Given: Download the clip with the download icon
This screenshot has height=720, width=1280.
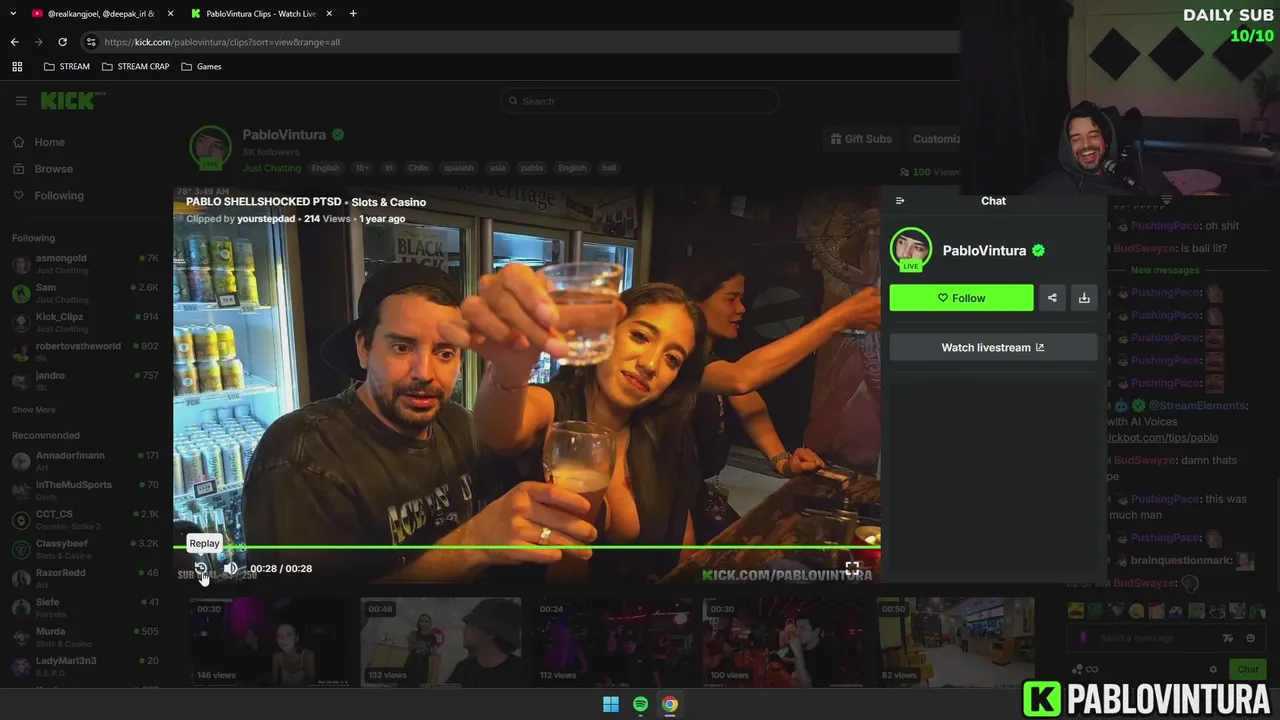Looking at the screenshot, I should (x=1084, y=298).
